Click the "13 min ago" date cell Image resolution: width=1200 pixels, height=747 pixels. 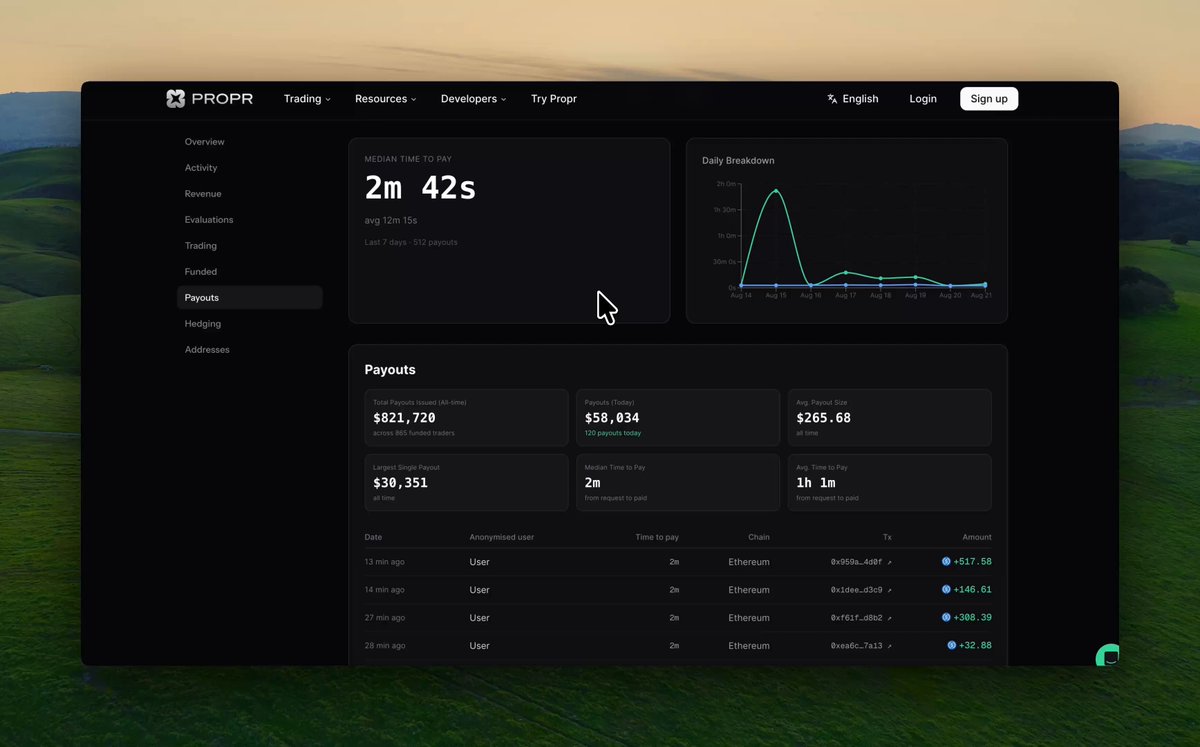(385, 562)
